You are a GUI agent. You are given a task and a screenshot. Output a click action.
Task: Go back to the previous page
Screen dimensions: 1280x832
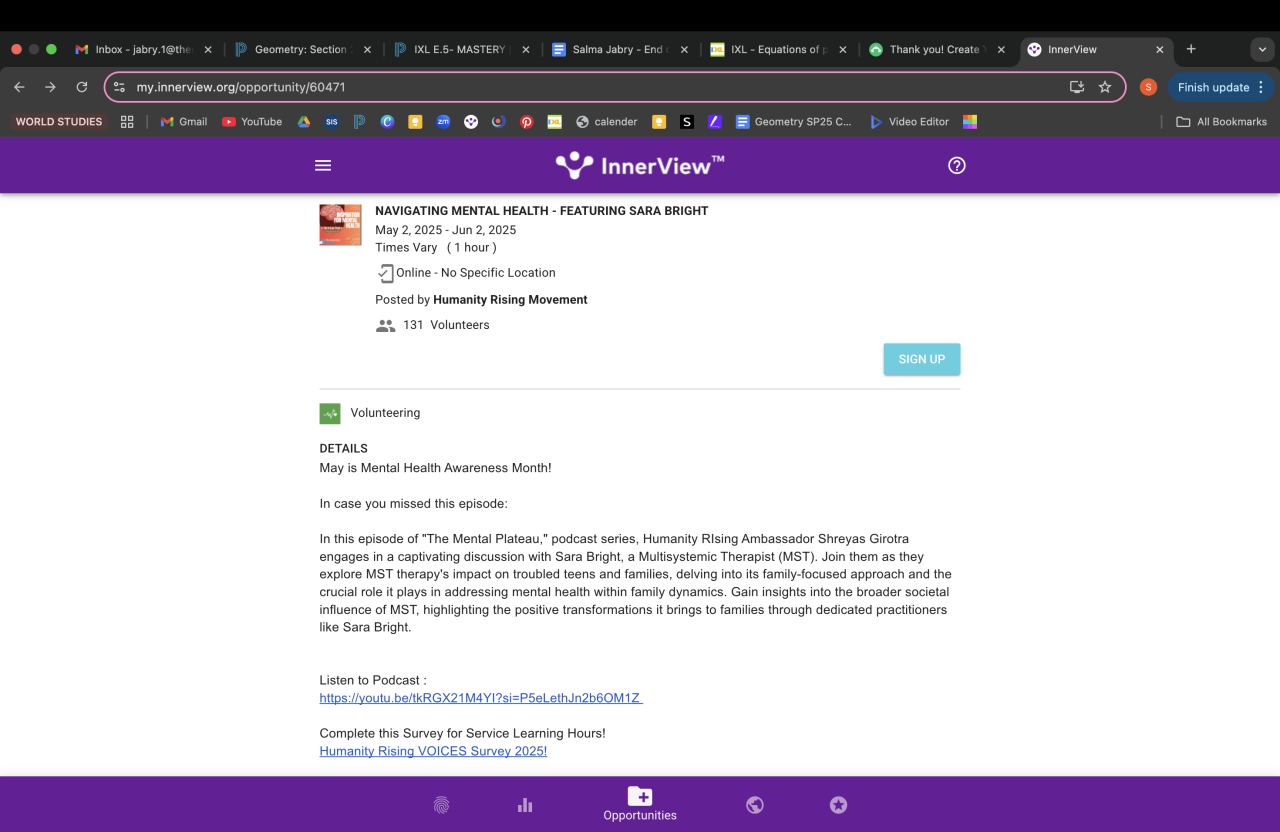(19, 87)
